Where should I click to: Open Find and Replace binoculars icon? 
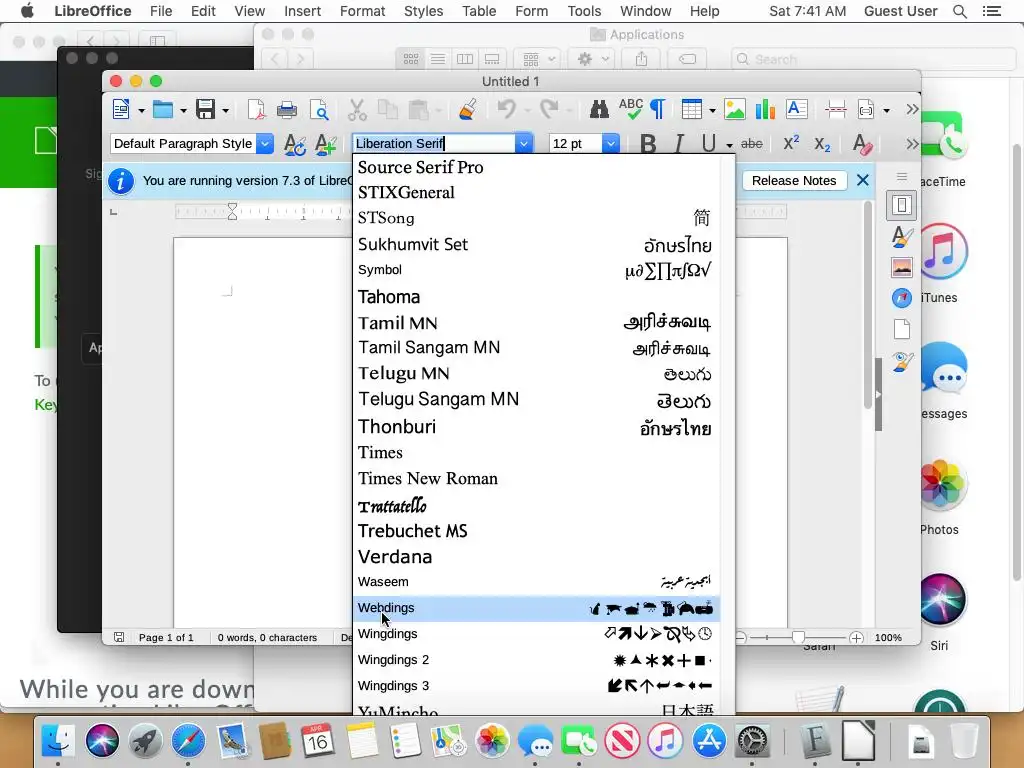click(x=599, y=109)
